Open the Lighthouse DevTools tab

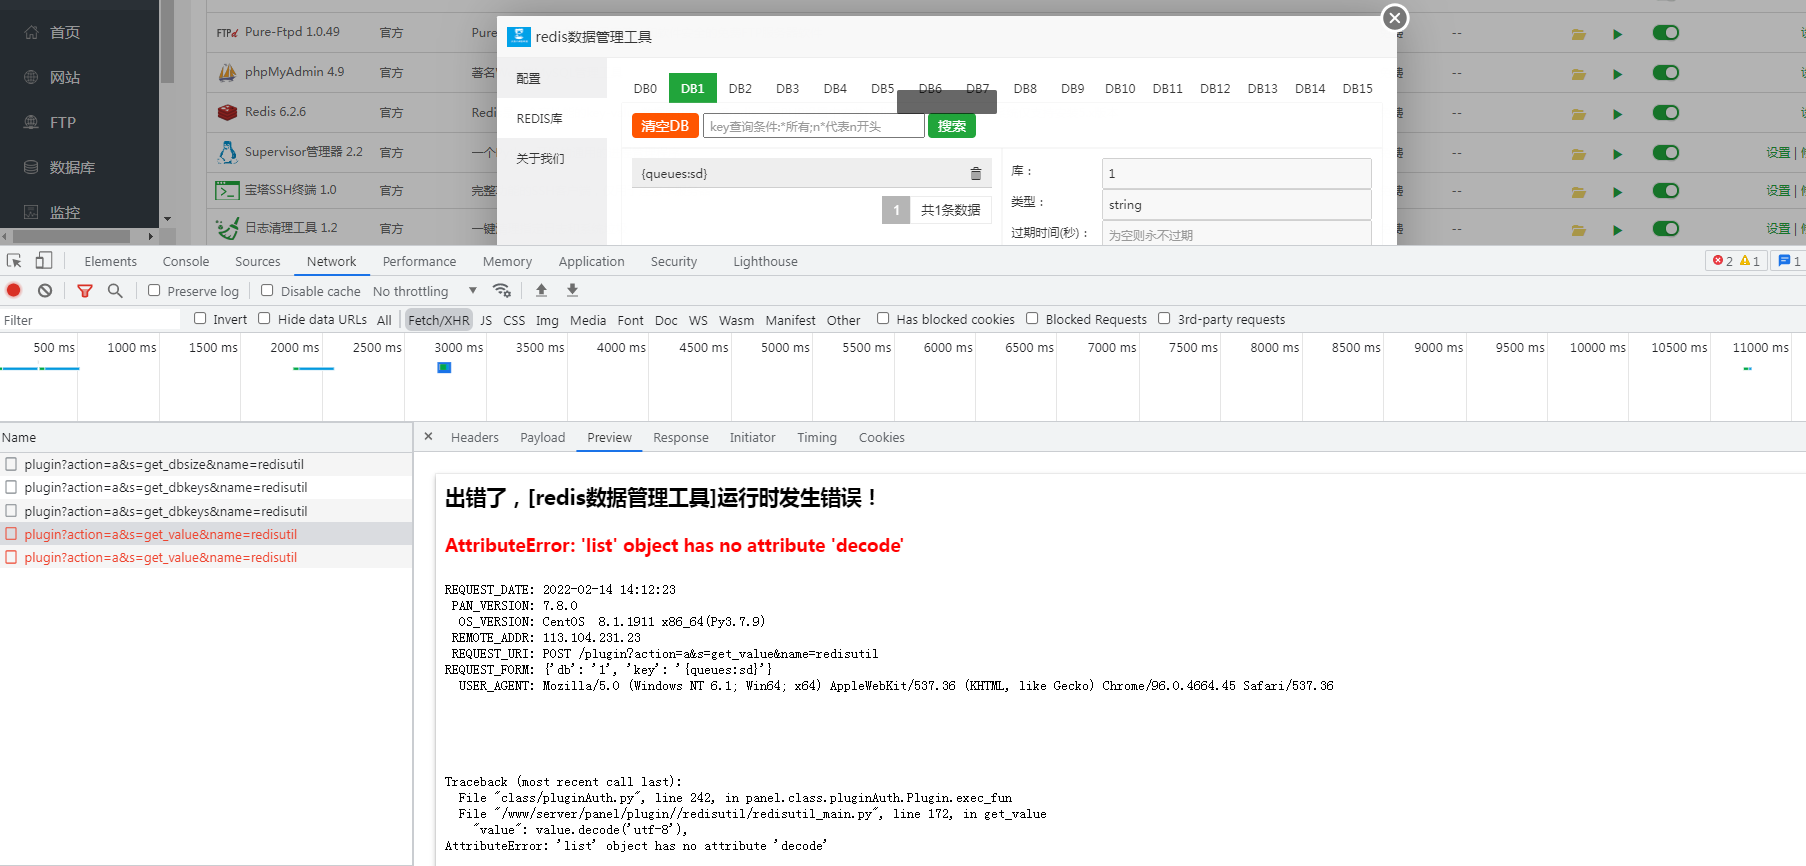tap(765, 261)
